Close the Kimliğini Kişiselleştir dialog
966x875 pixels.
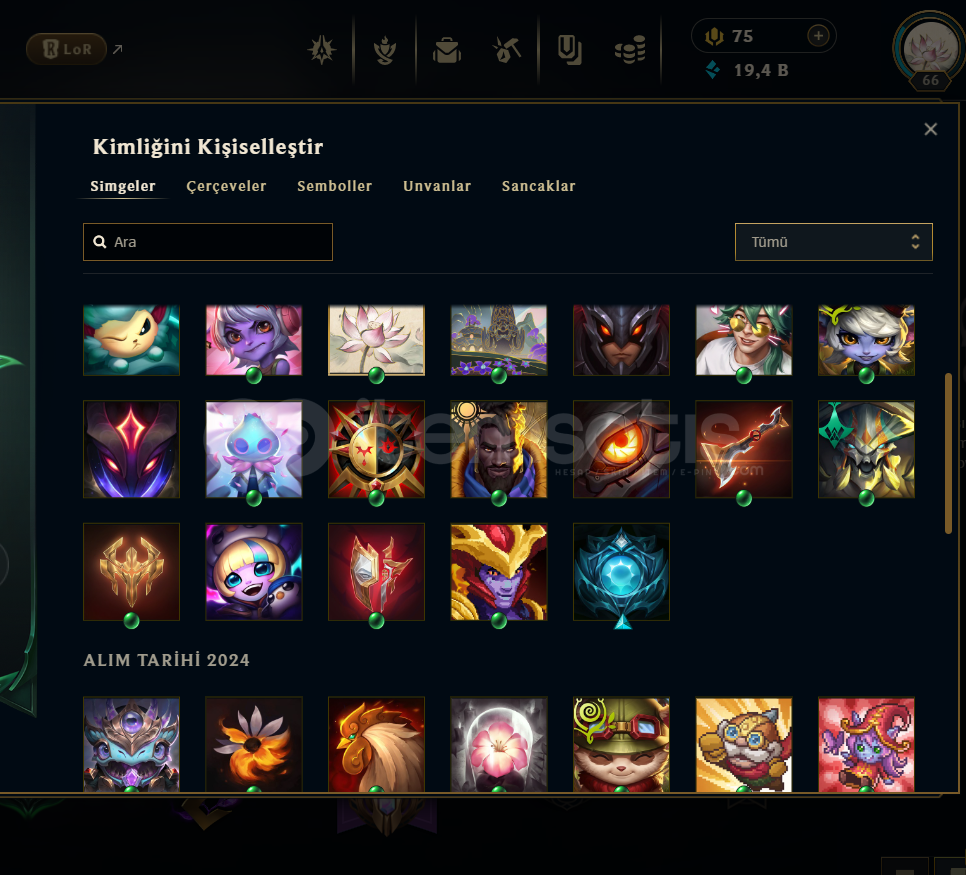click(x=931, y=129)
